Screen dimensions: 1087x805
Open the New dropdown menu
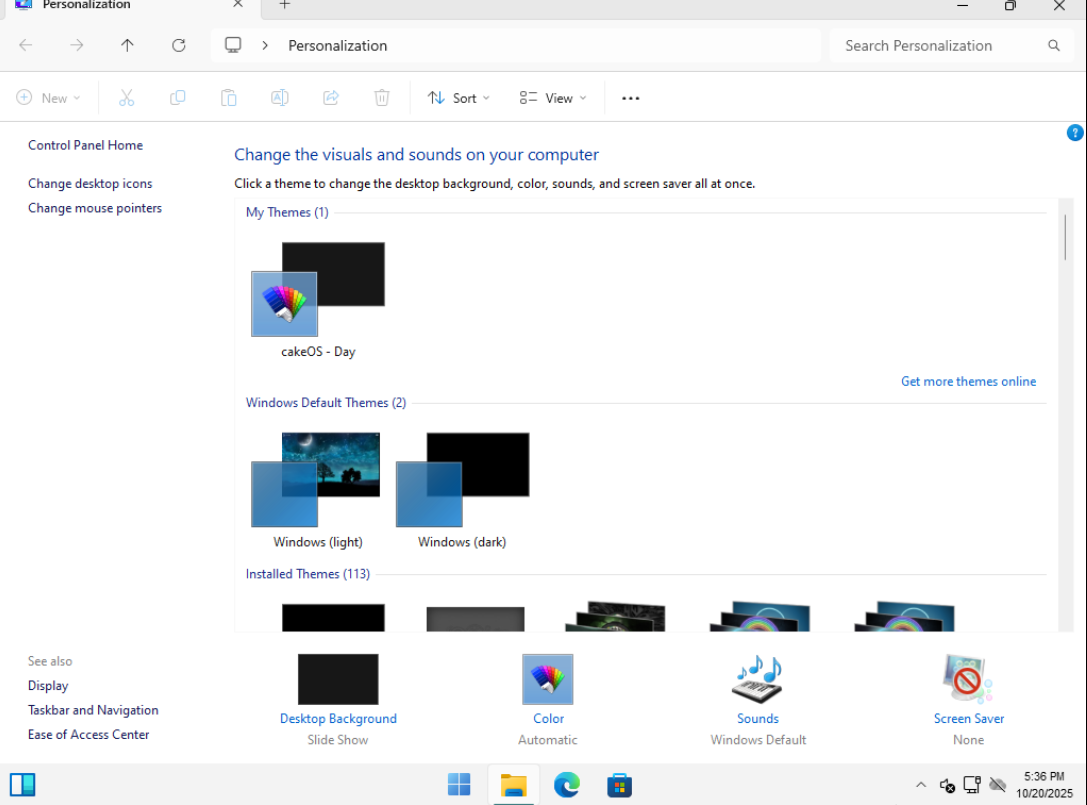(x=49, y=98)
